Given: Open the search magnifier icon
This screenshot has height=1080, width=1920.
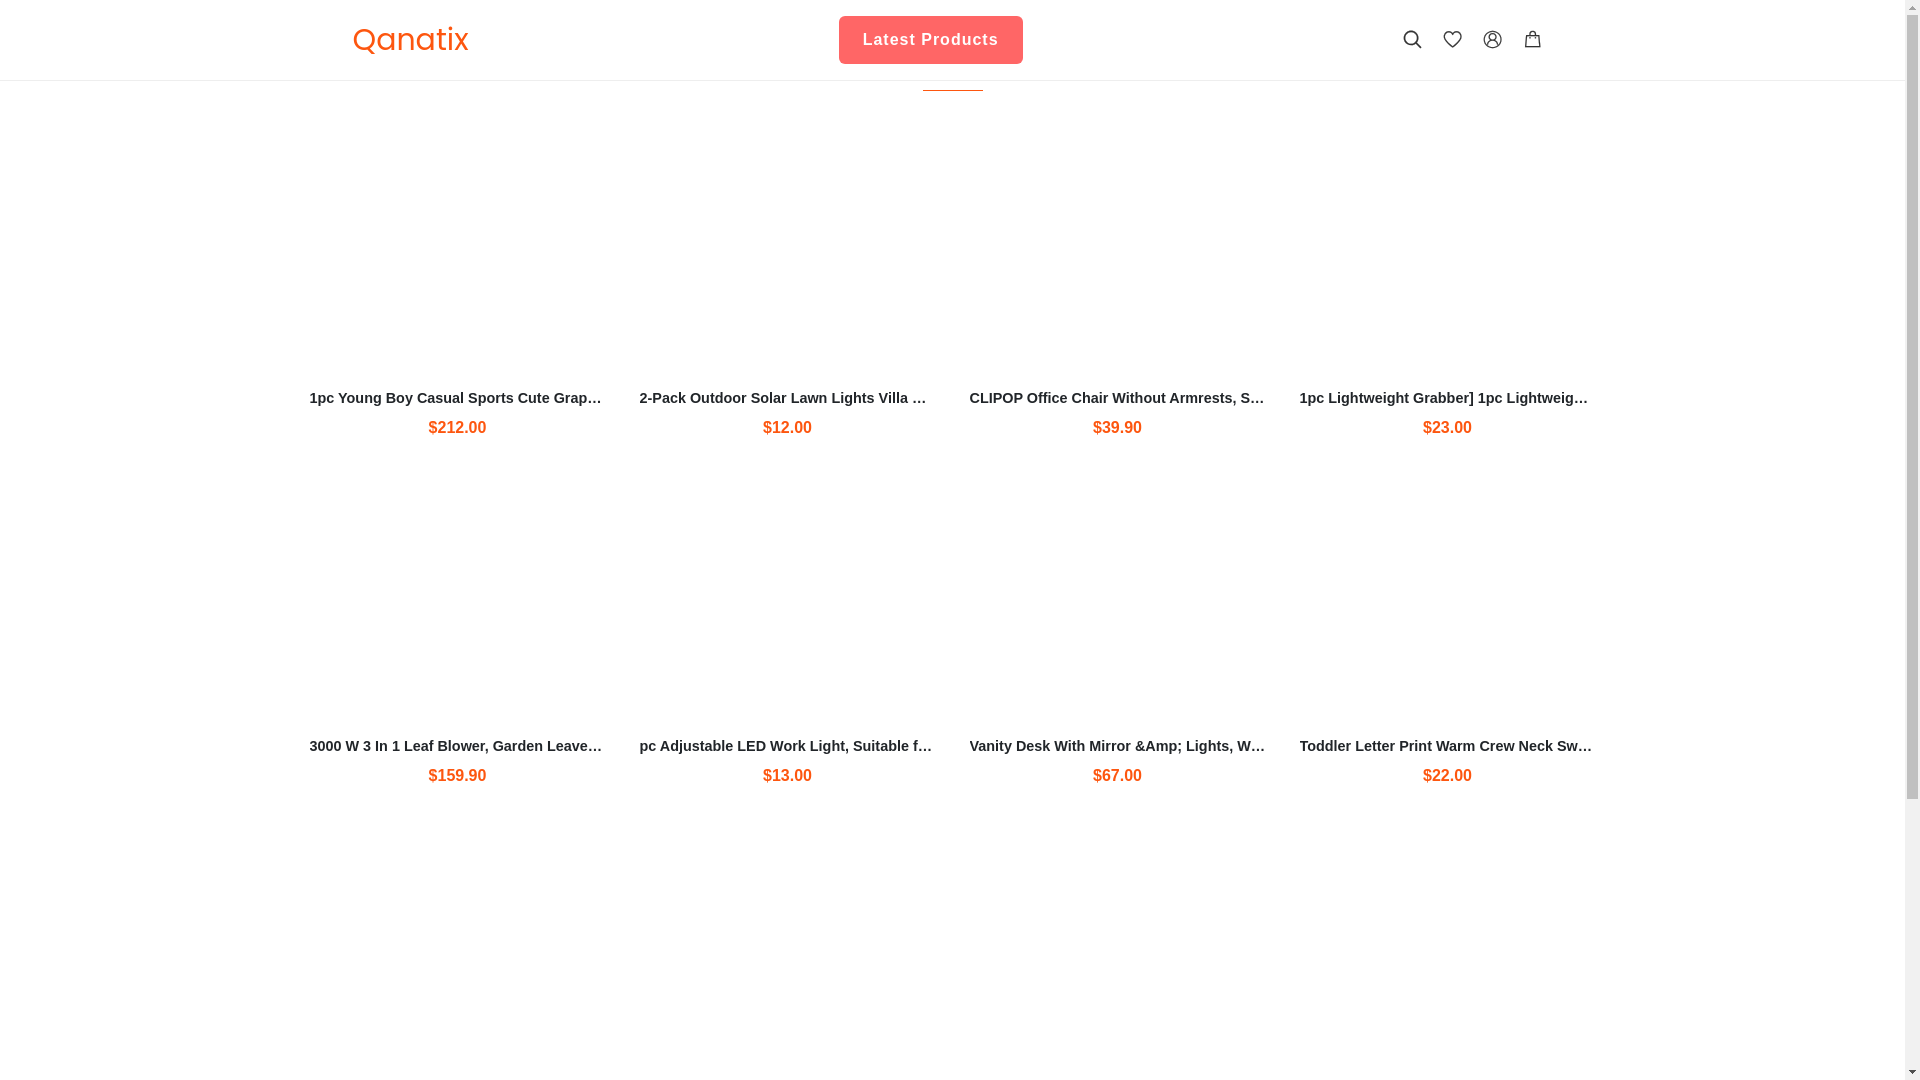Looking at the screenshot, I should [x=1412, y=40].
